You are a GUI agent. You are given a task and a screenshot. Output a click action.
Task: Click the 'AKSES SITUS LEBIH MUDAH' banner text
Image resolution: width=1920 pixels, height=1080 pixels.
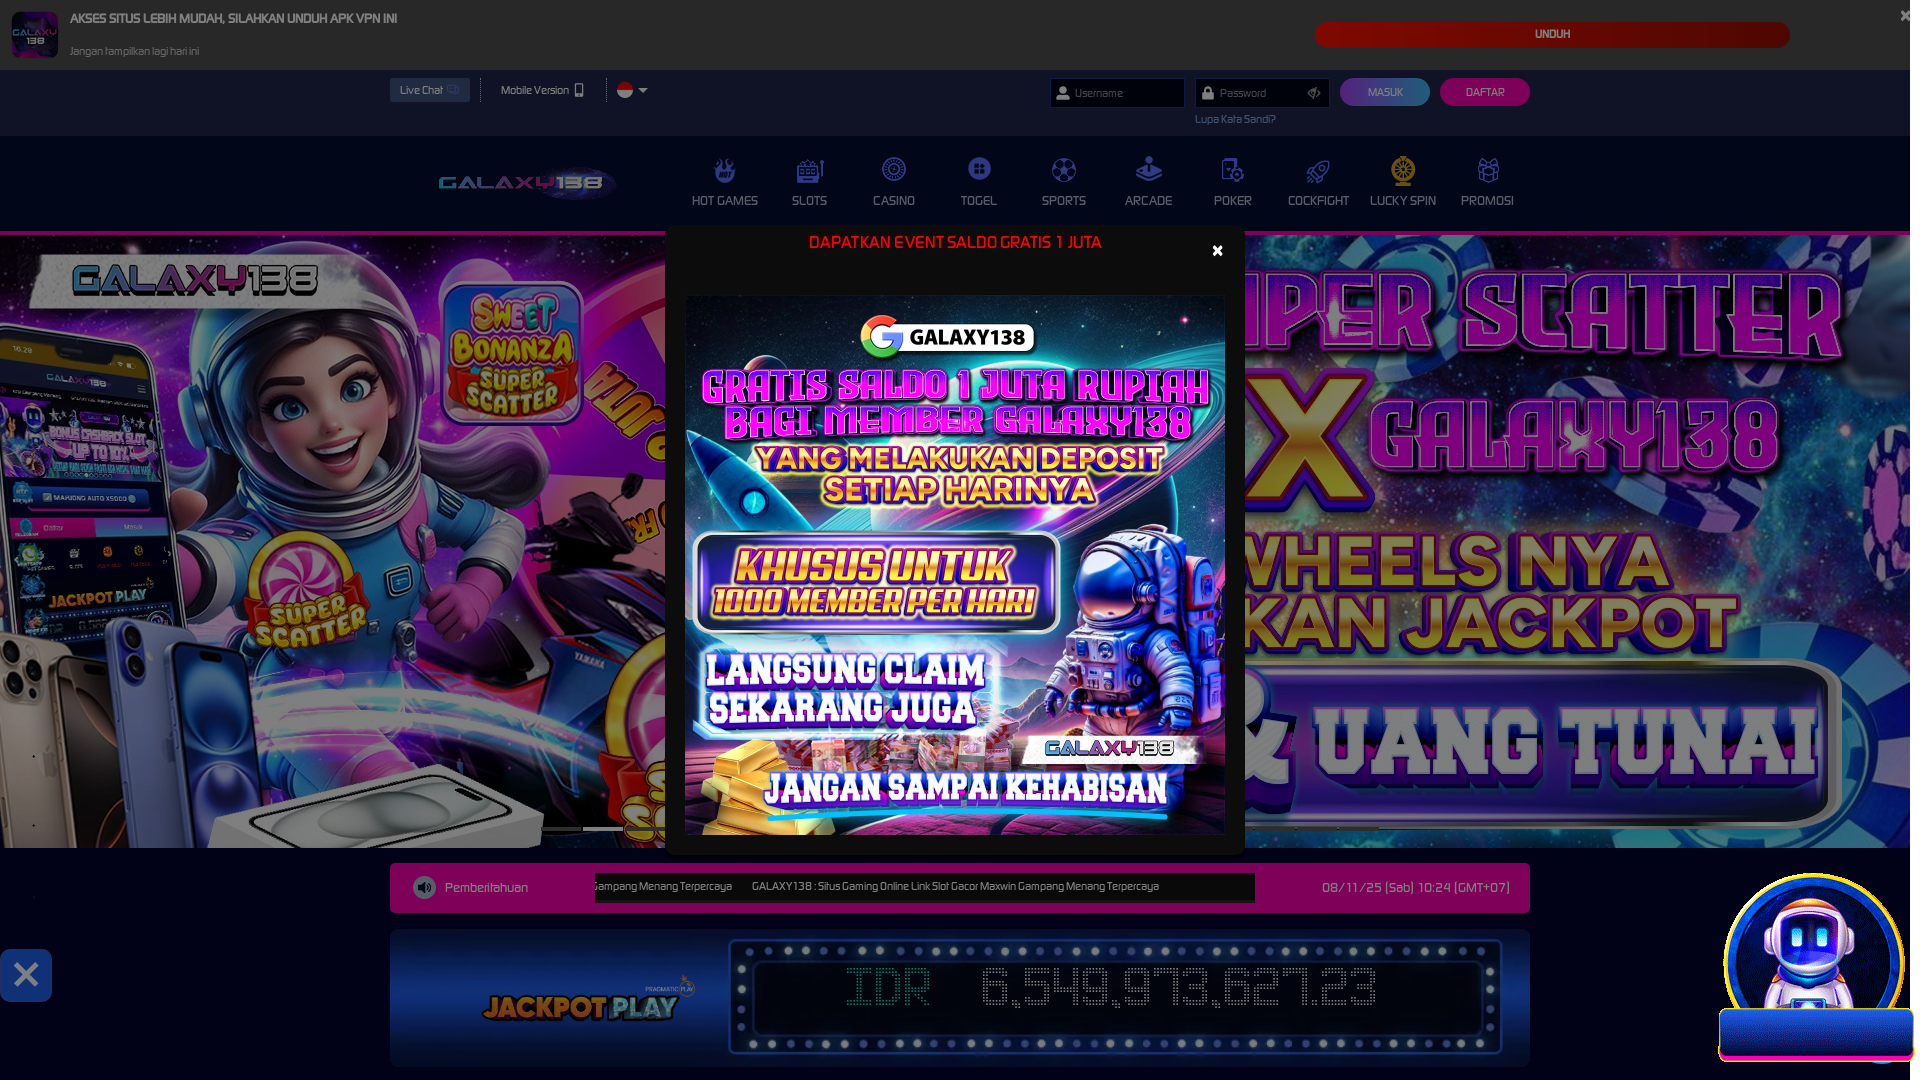pyautogui.click(x=233, y=19)
